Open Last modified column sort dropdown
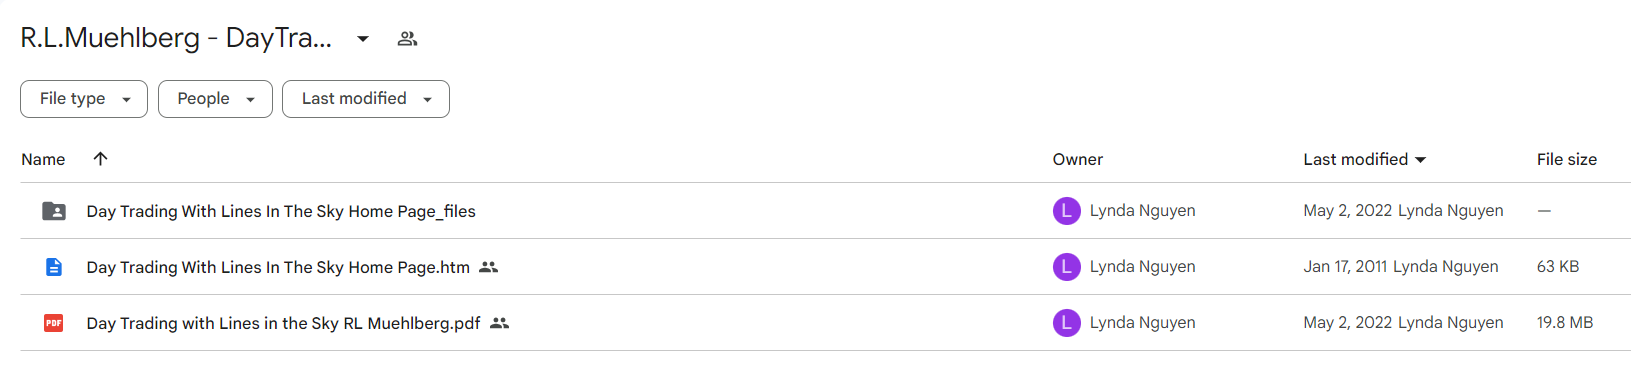 [1421, 160]
